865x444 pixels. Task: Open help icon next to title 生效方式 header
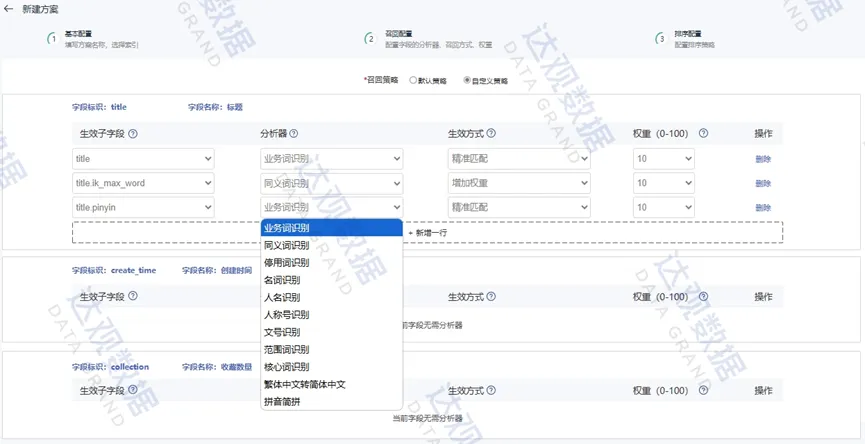[491, 133]
